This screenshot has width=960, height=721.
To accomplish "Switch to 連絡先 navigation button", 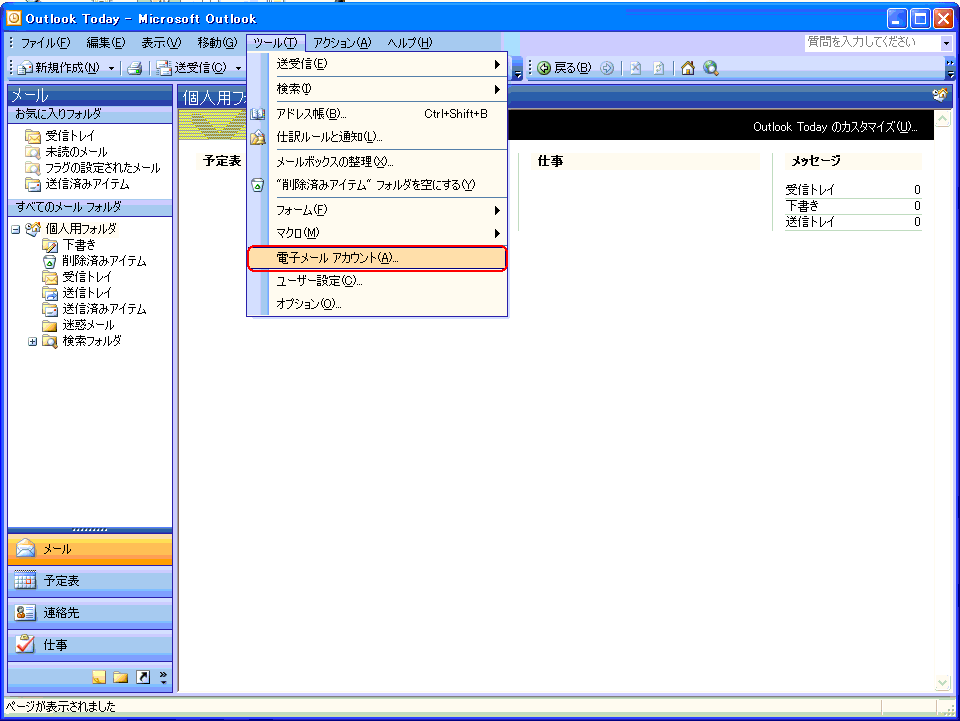I will click(x=90, y=613).
